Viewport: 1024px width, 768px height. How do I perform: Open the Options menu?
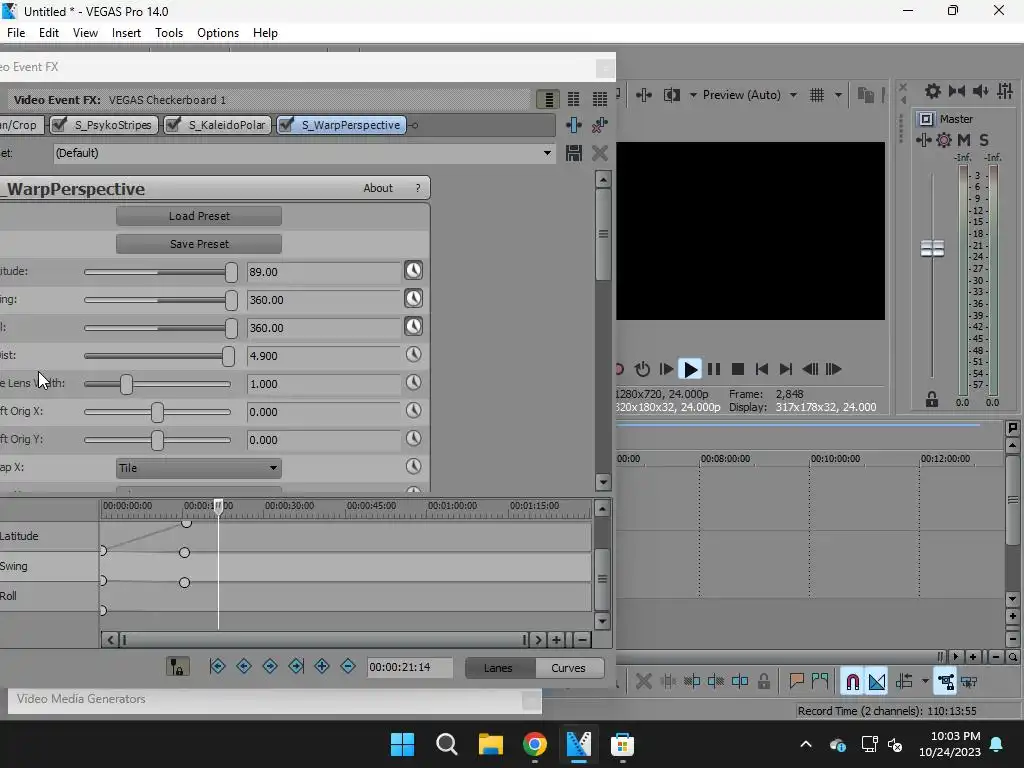click(x=217, y=33)
